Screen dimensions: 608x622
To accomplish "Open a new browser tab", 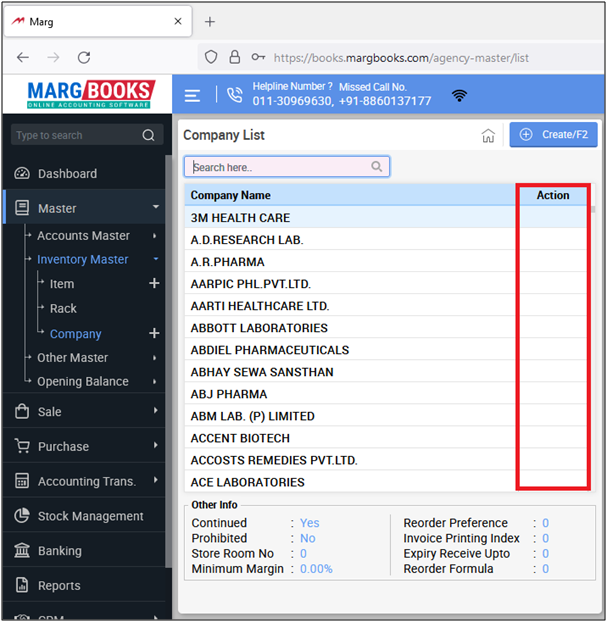I will [x=210, y=22].
